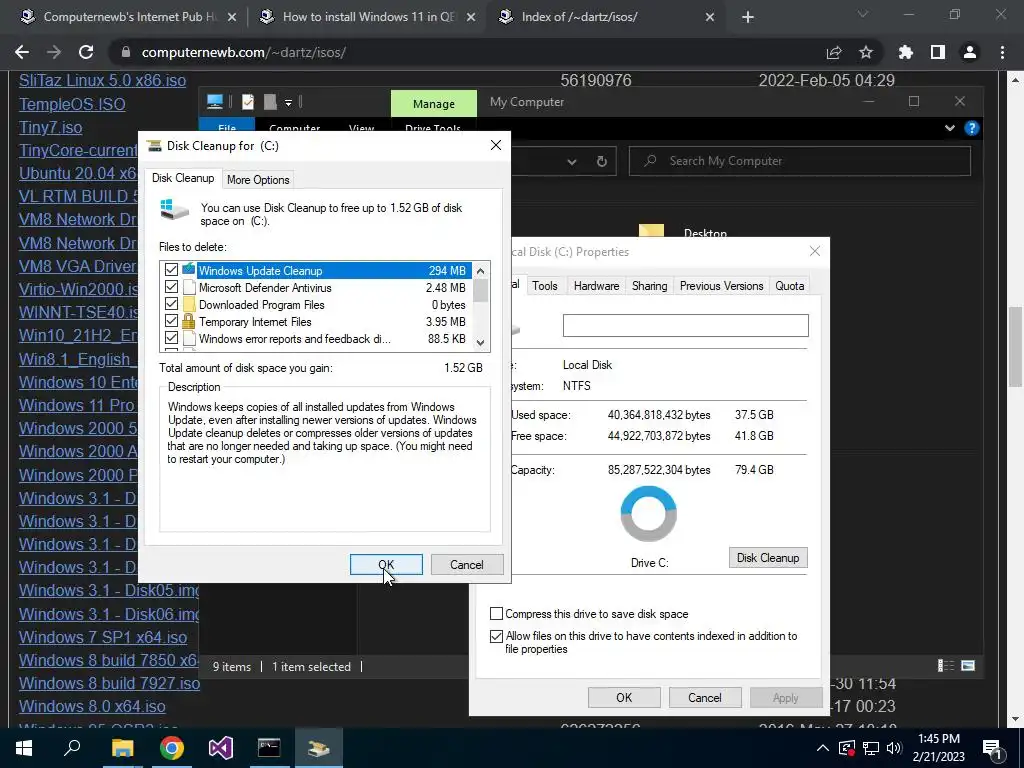Uncheck Downloaded Program Files

(x=171, y=304)
